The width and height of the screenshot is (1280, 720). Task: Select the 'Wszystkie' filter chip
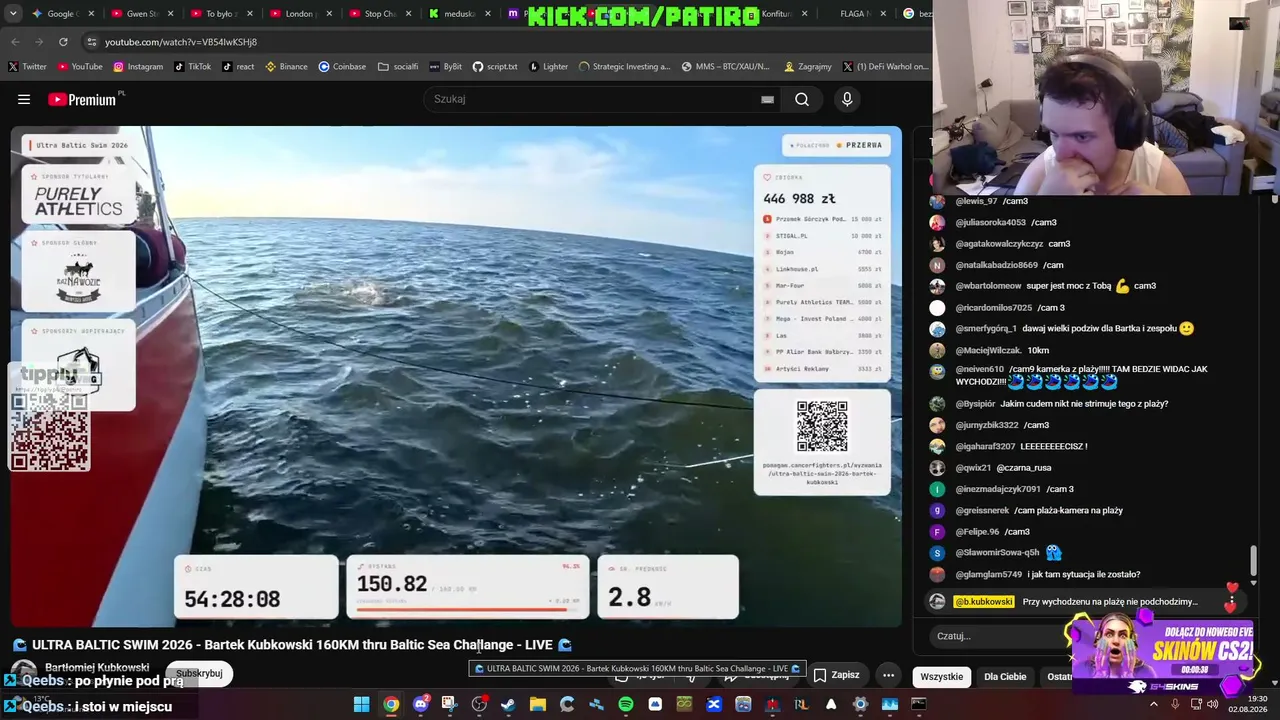(942, 677)
